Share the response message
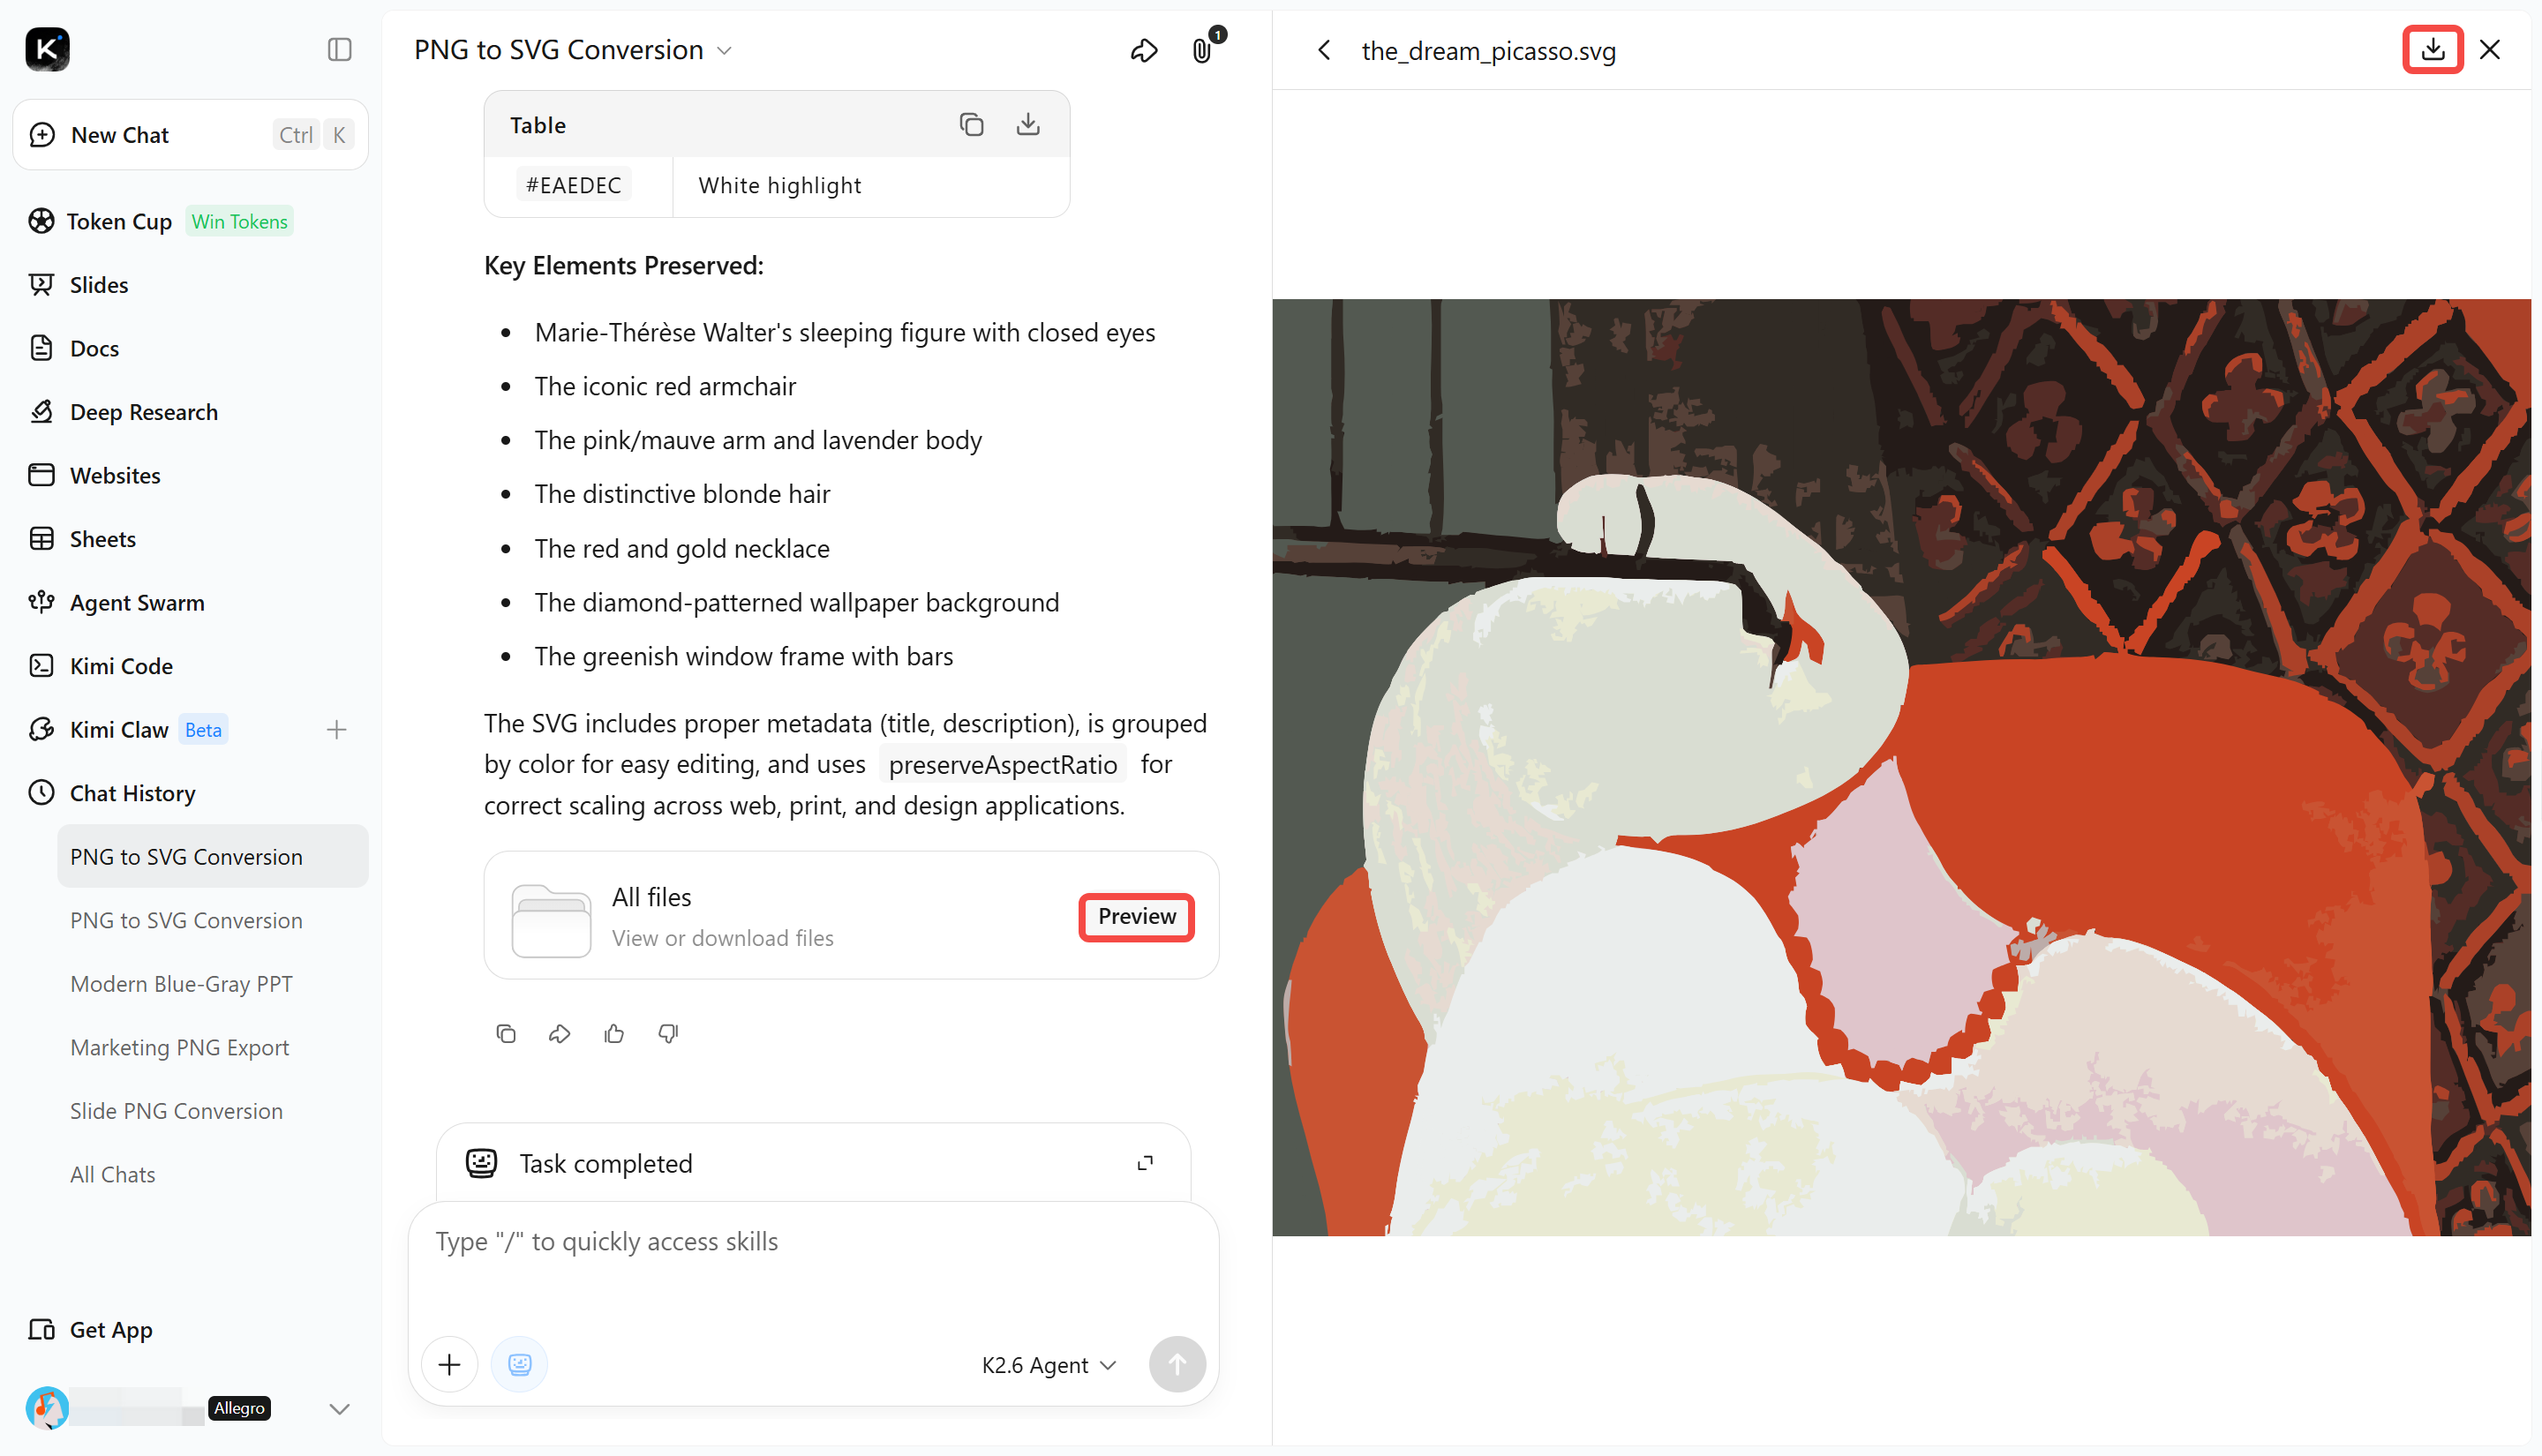The width and height of the screenshot is (2542, 1456). 560,1033
